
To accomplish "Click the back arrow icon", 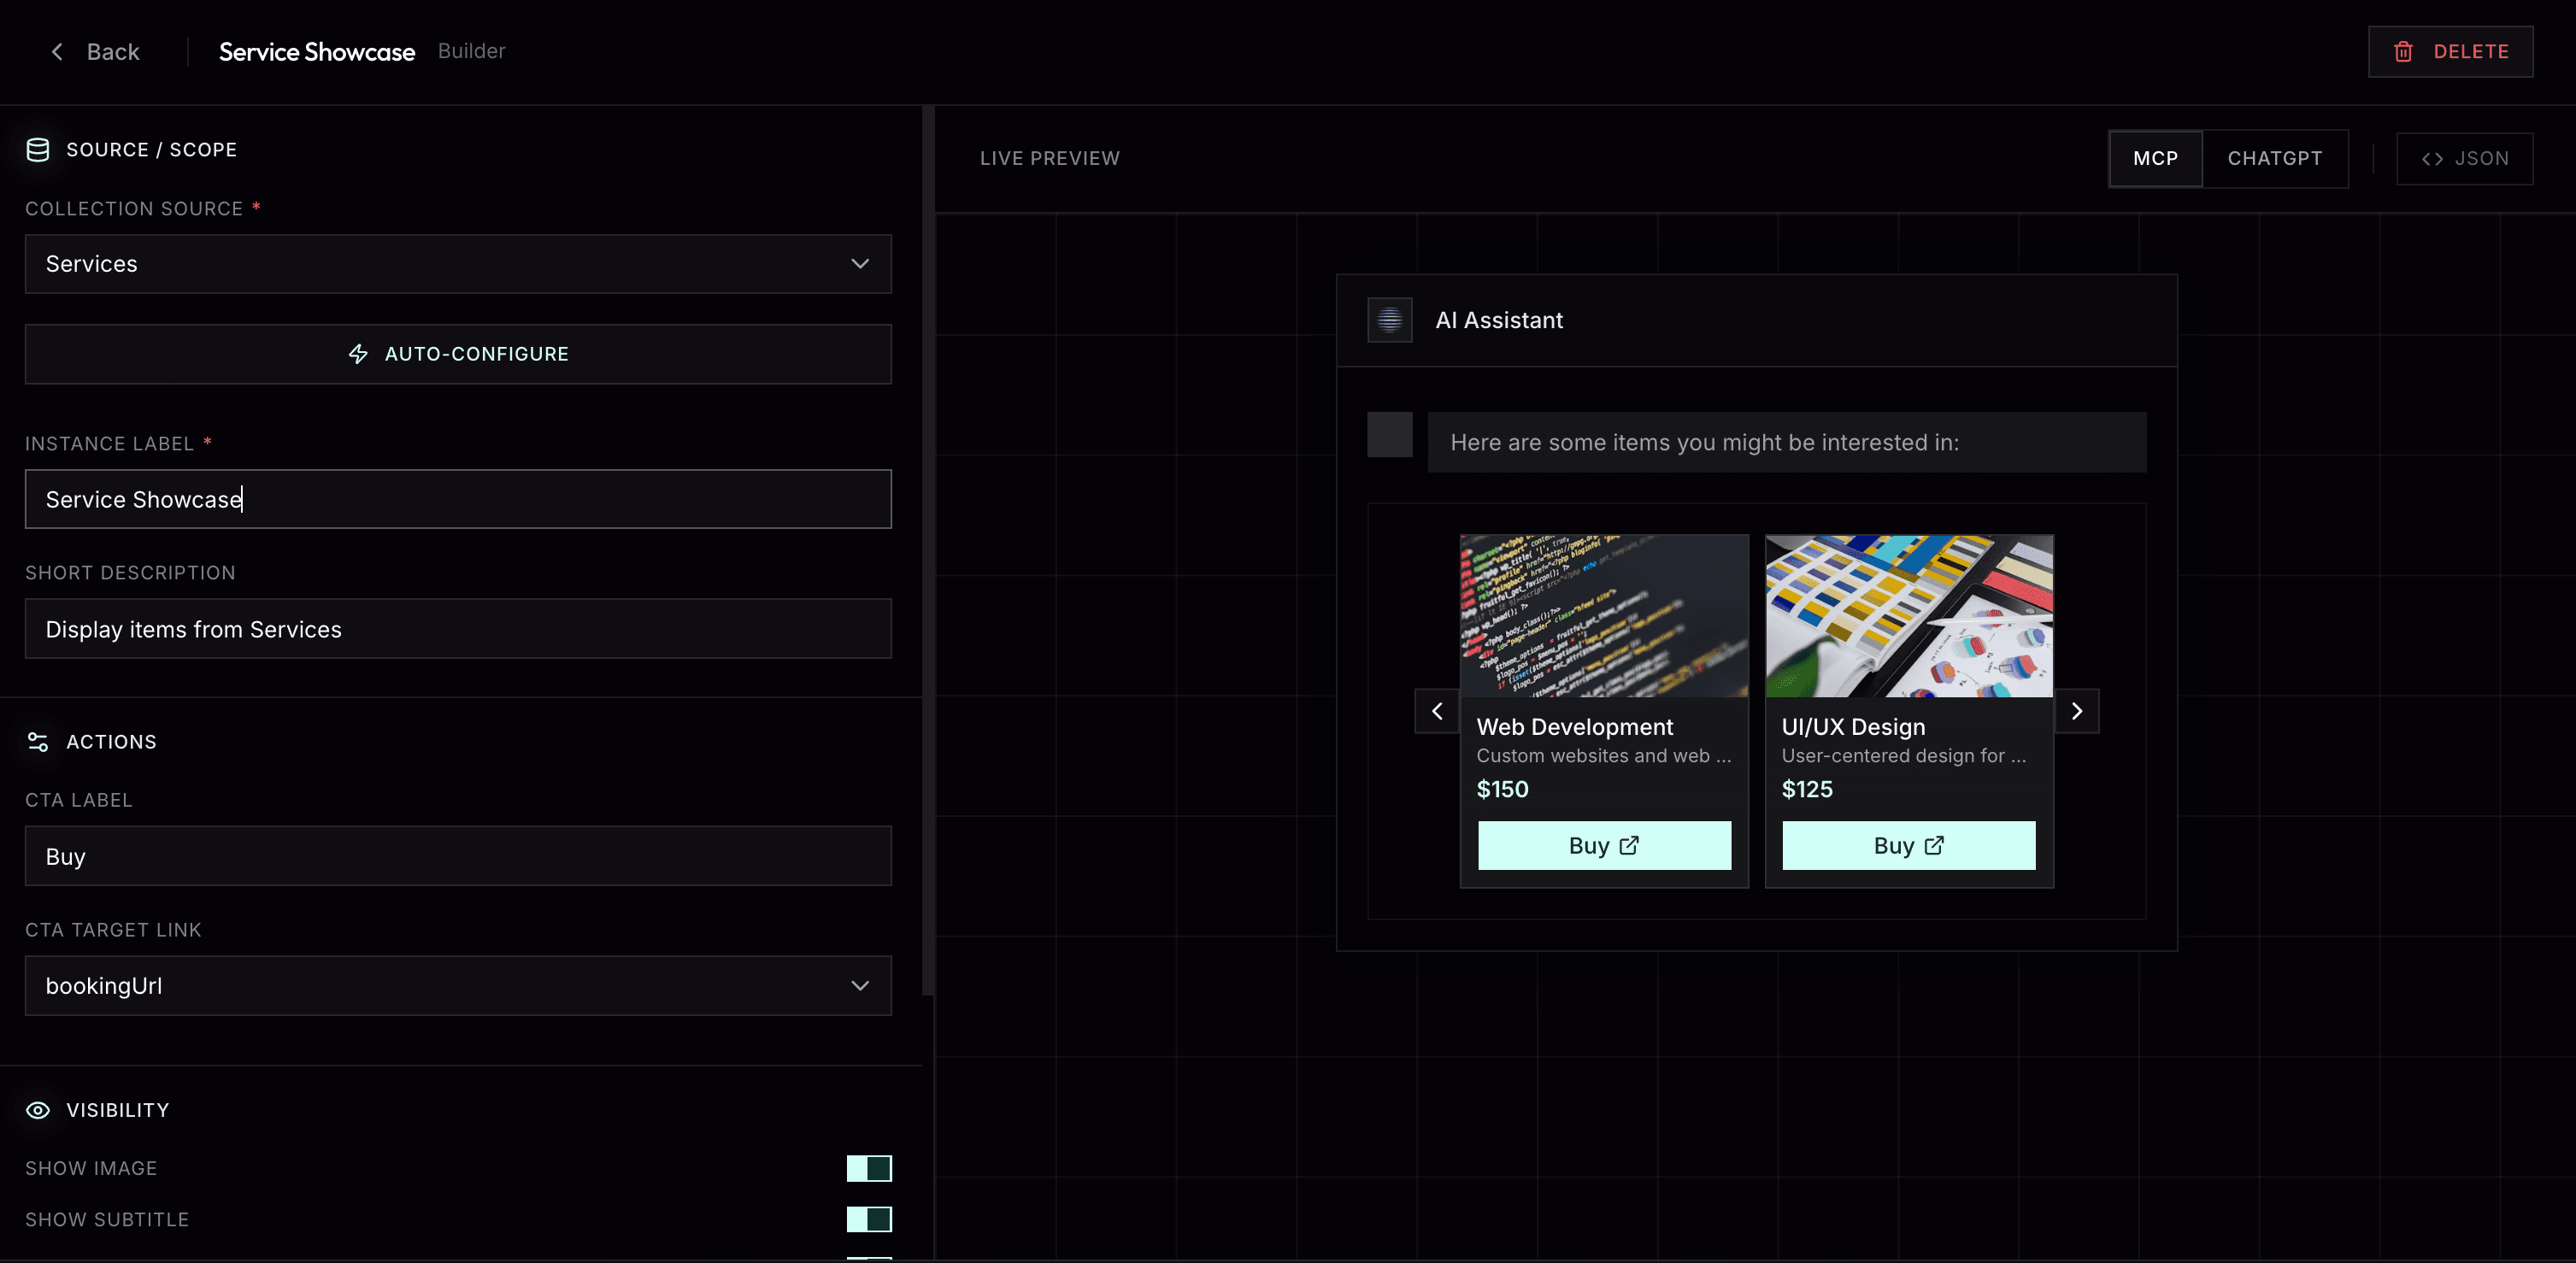I will click(x=57, y=52).
